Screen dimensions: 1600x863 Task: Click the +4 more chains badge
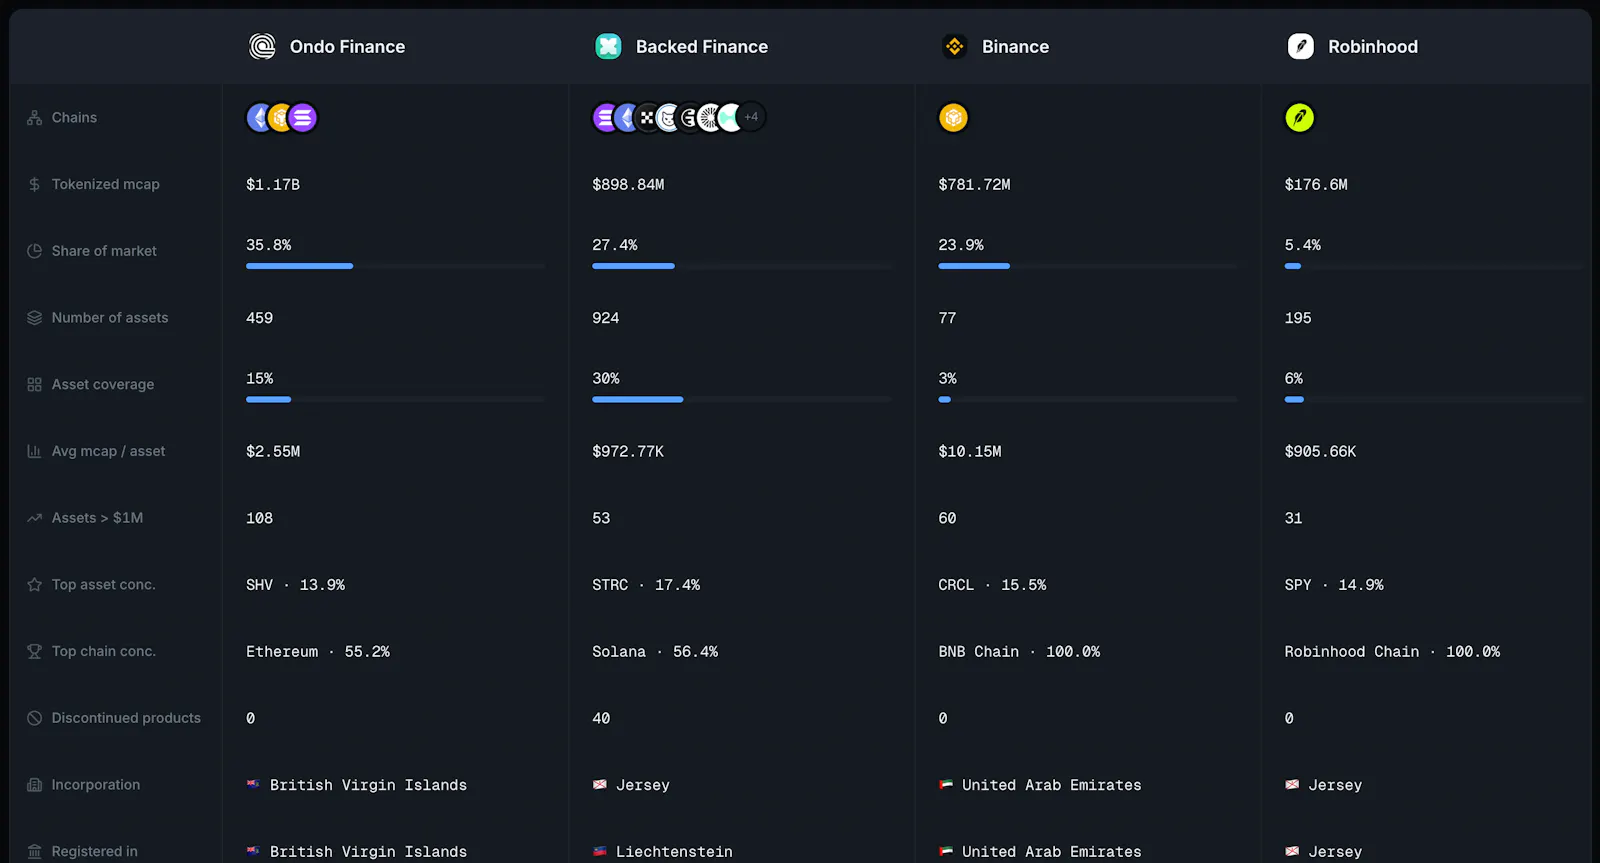coord(752,117)
